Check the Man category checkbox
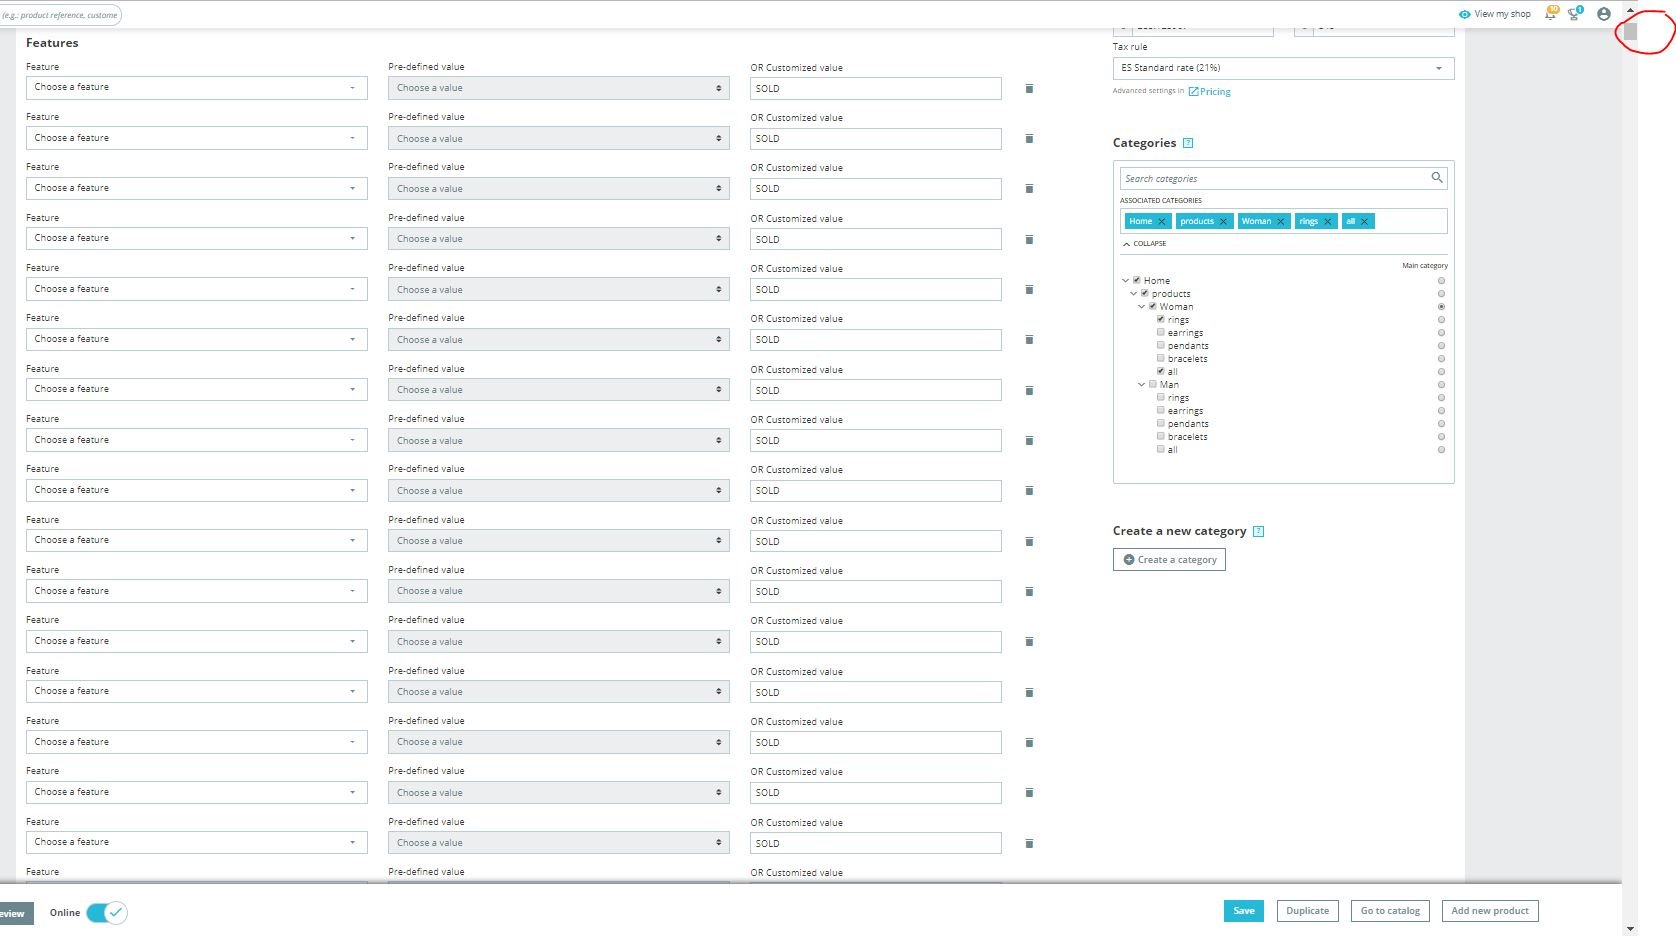This screenshot has width=1676, height=936. [x=1153, y=384]
